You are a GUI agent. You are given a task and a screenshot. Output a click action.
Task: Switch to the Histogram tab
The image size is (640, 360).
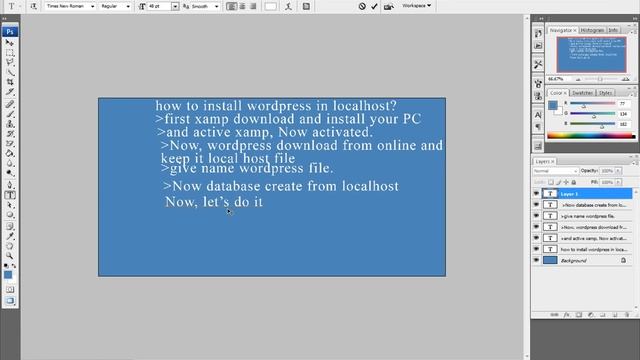point(592,30)
